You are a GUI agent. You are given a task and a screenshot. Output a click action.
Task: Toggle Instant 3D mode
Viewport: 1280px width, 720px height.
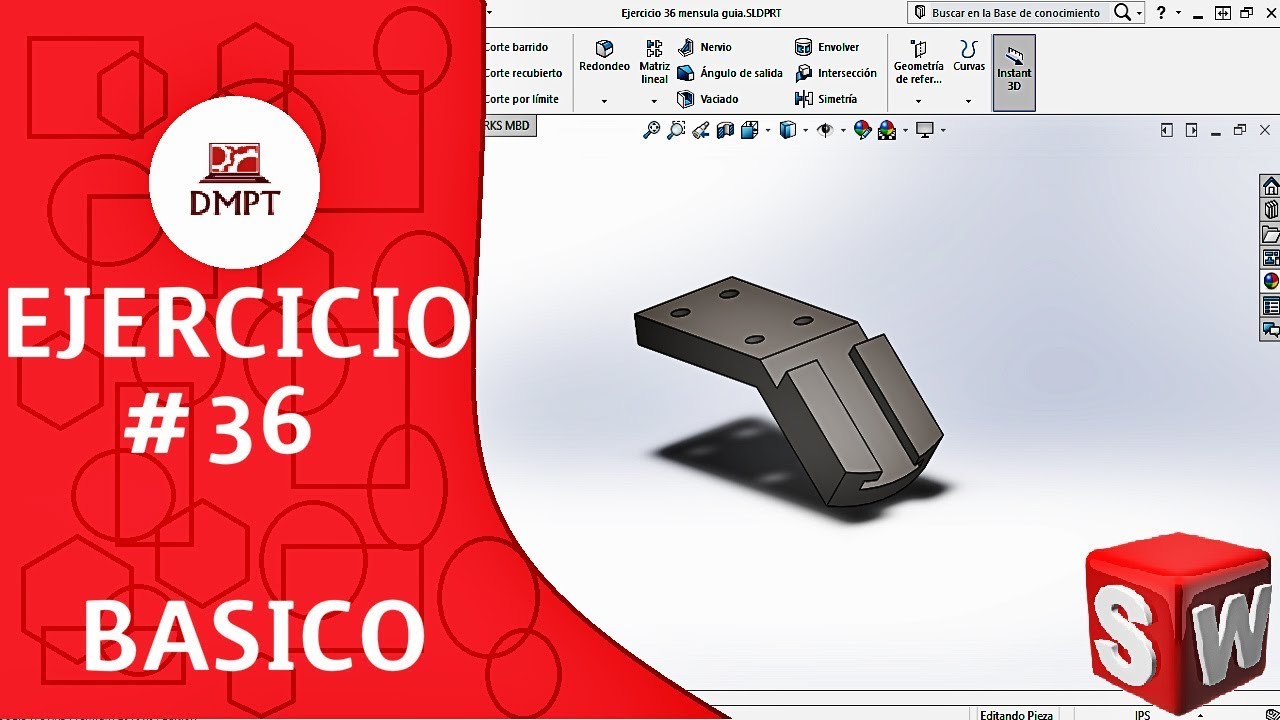click(x=1014, y=72)
